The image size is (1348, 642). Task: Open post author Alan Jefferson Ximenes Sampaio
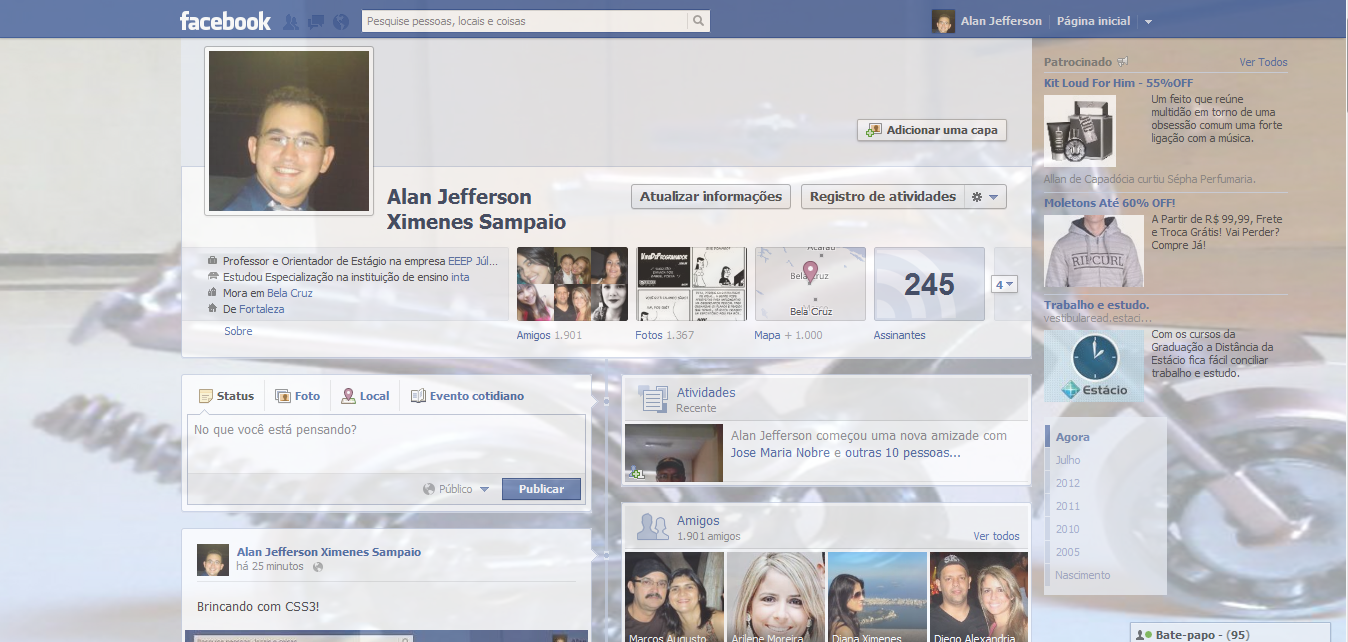329,552
